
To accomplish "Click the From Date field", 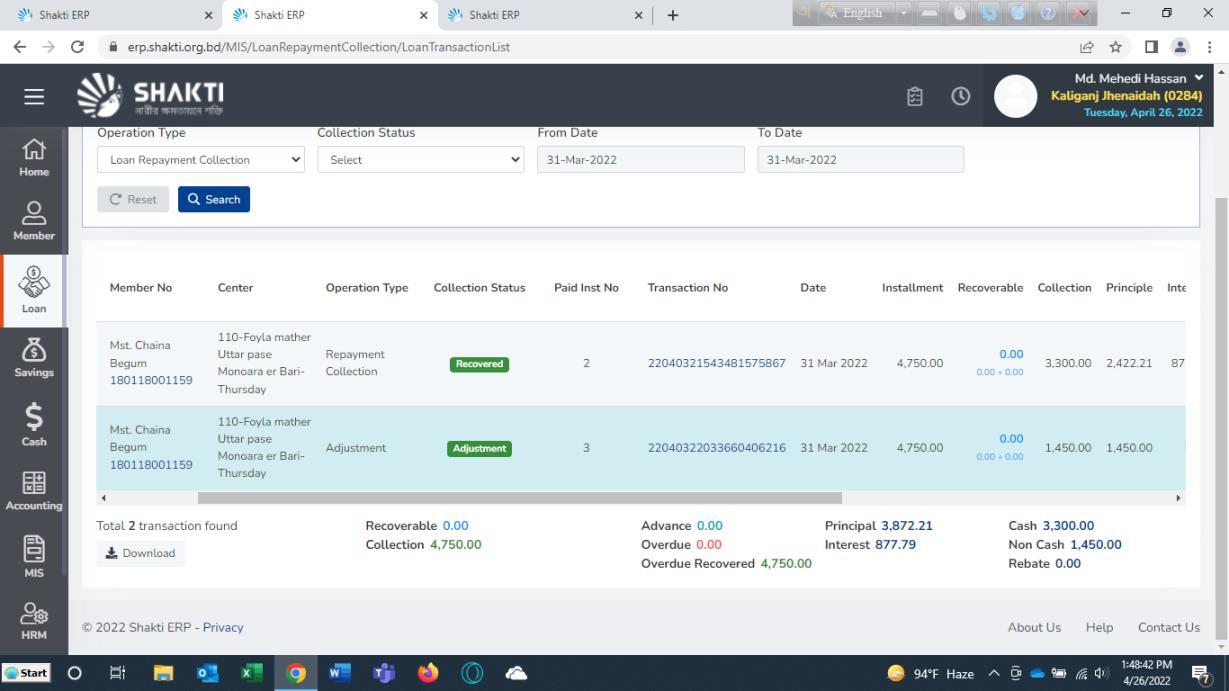I will point(641,160).
